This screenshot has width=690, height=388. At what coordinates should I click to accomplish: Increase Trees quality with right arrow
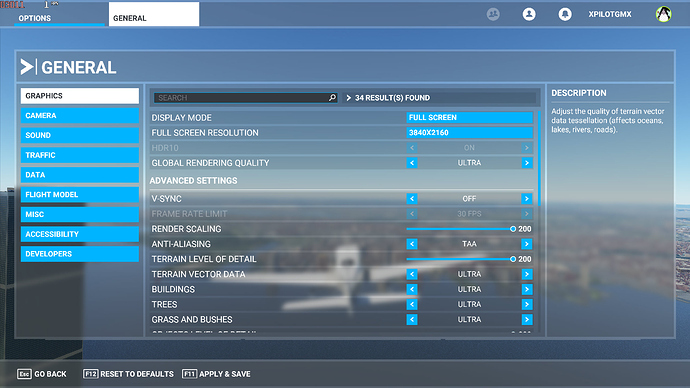(x=526, y=304)
